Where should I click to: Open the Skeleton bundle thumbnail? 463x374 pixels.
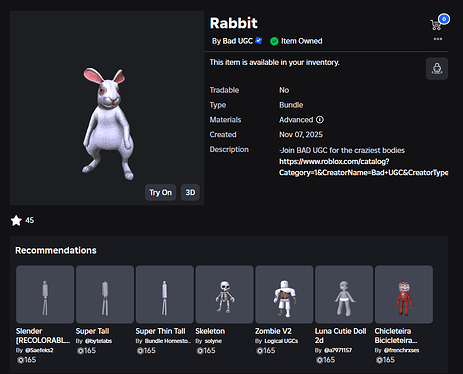[x=224, y=294]
